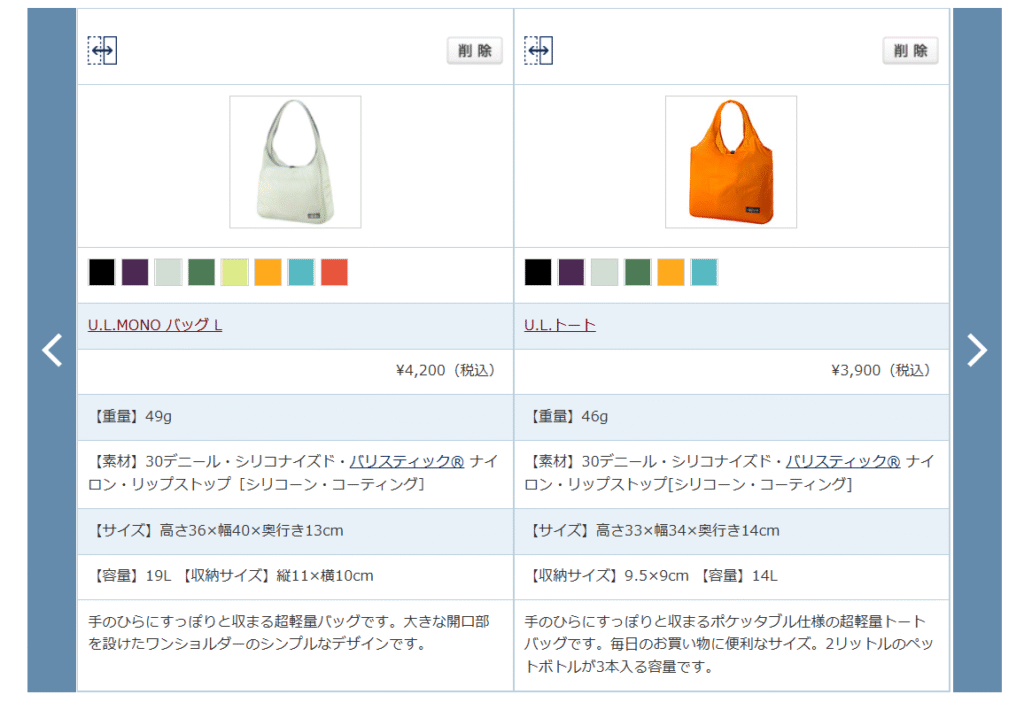Screen dimensions: 1024x702
Task: Select red swatch for U.L.MONO バッグ L
Action: point(334,272)
